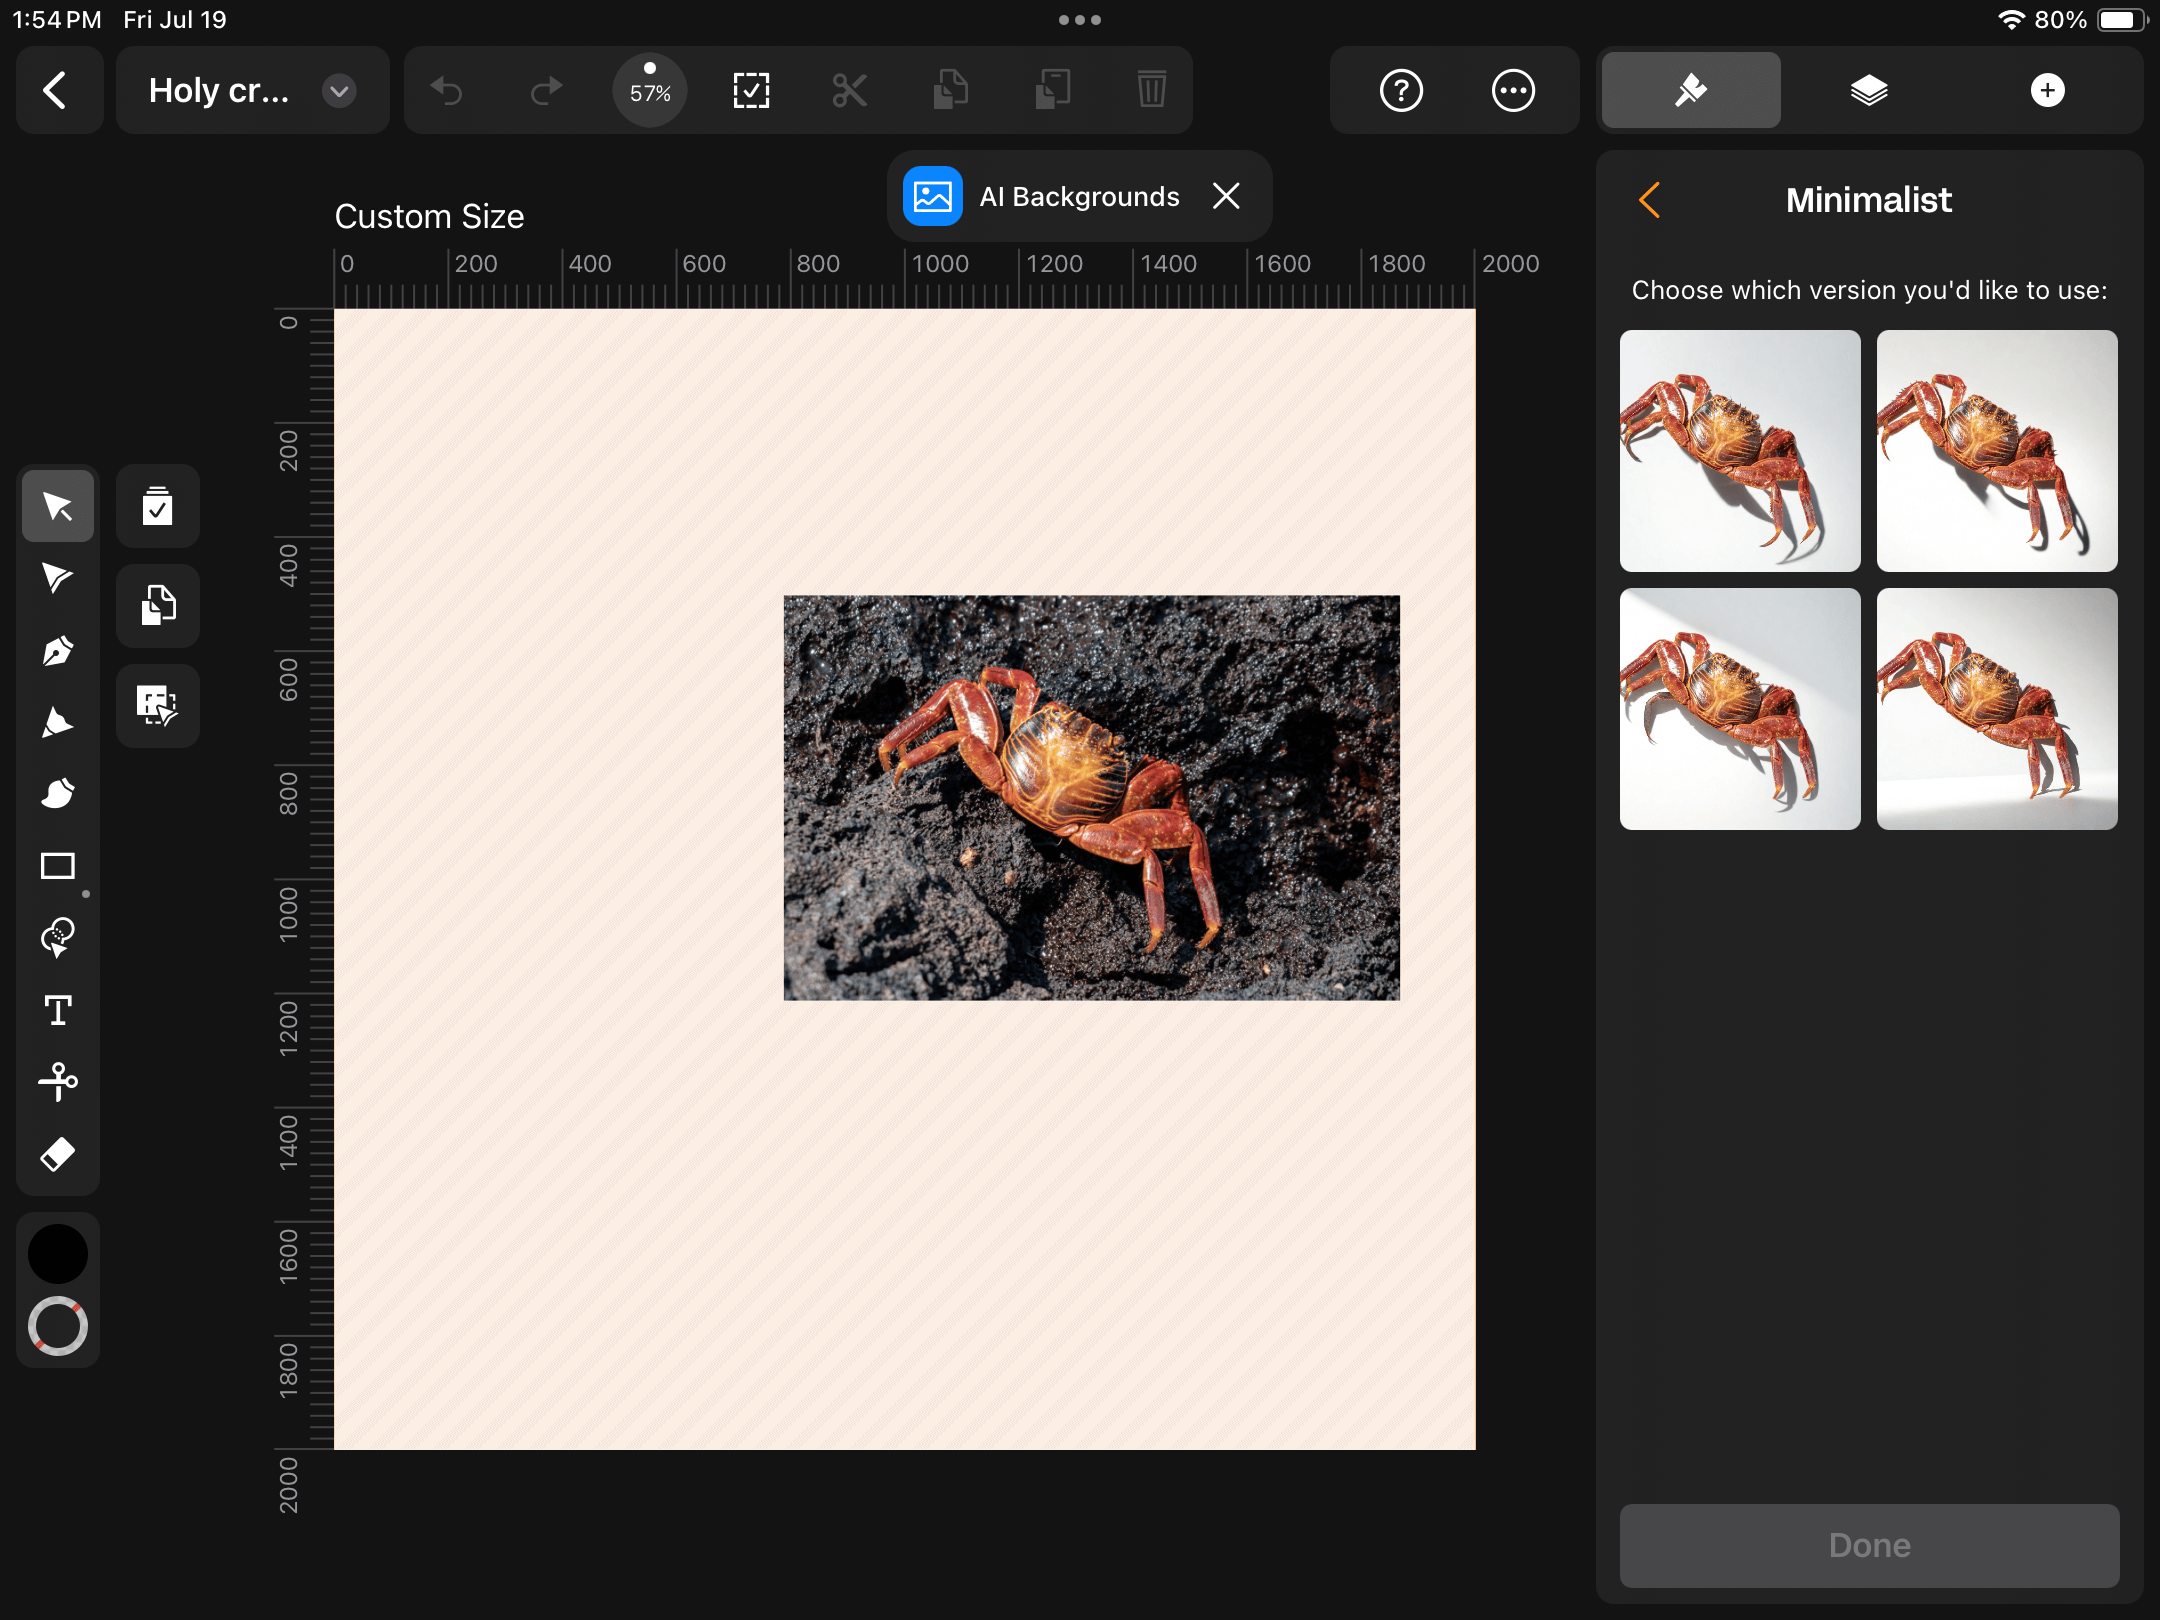
Task: Toggle the multi-select mode icon
Action: pos(158,506)
